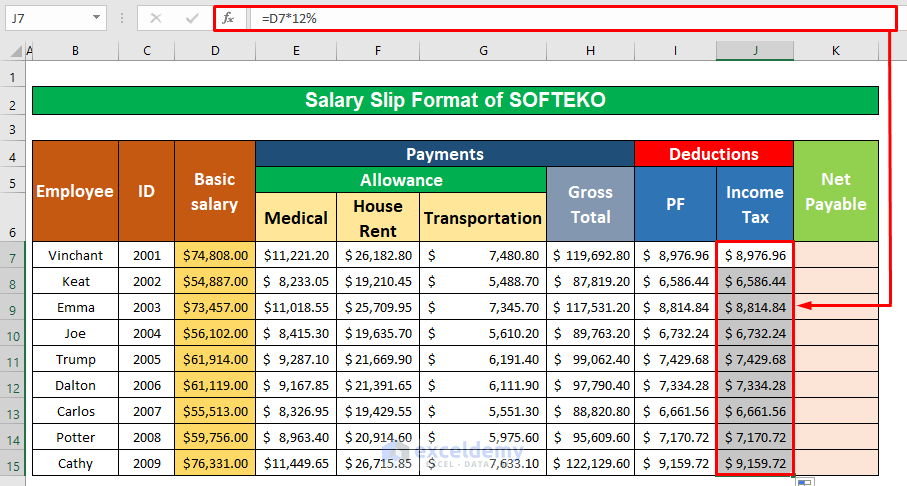Select row 9 header

12,308
